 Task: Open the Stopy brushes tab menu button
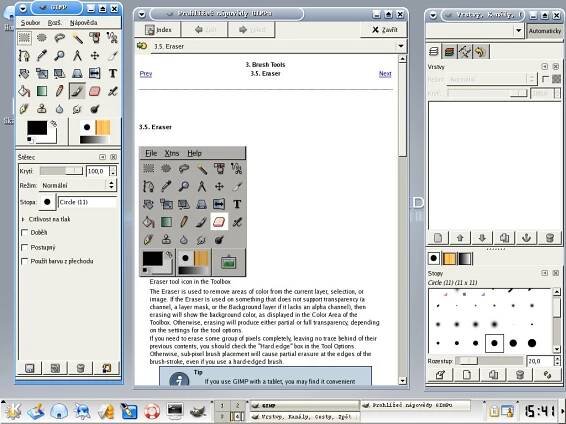[544, 273]
